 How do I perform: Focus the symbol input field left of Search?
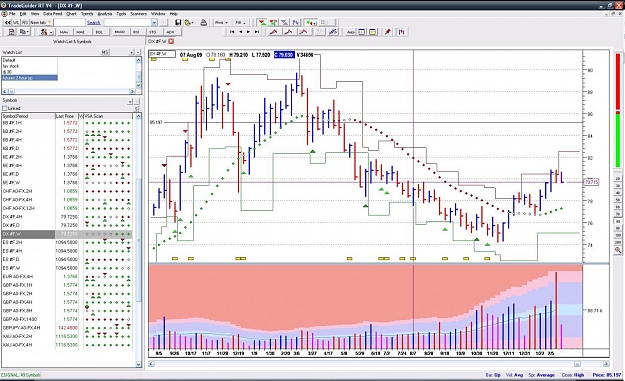[69, 23]
